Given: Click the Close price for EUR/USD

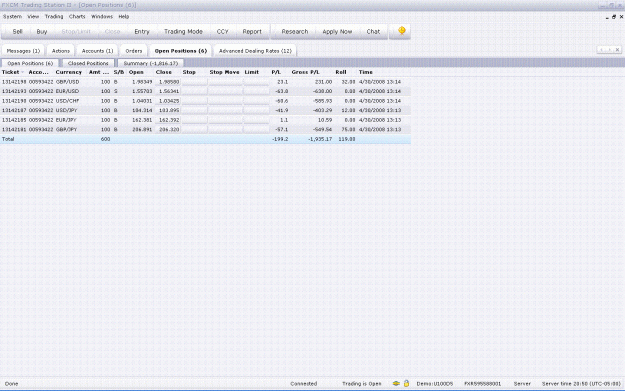Looking at the screenshot, I should 169,91.
